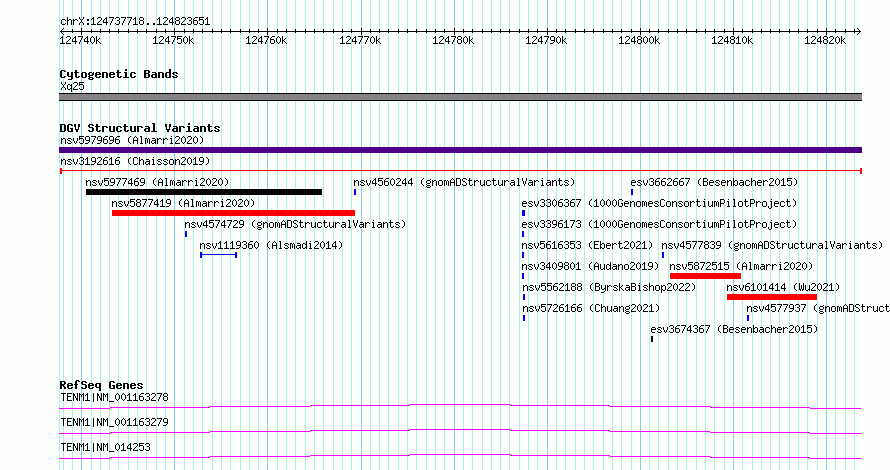Click the thin red nsv3192616 variant line
890x470 pixels.
pos(461,171)
